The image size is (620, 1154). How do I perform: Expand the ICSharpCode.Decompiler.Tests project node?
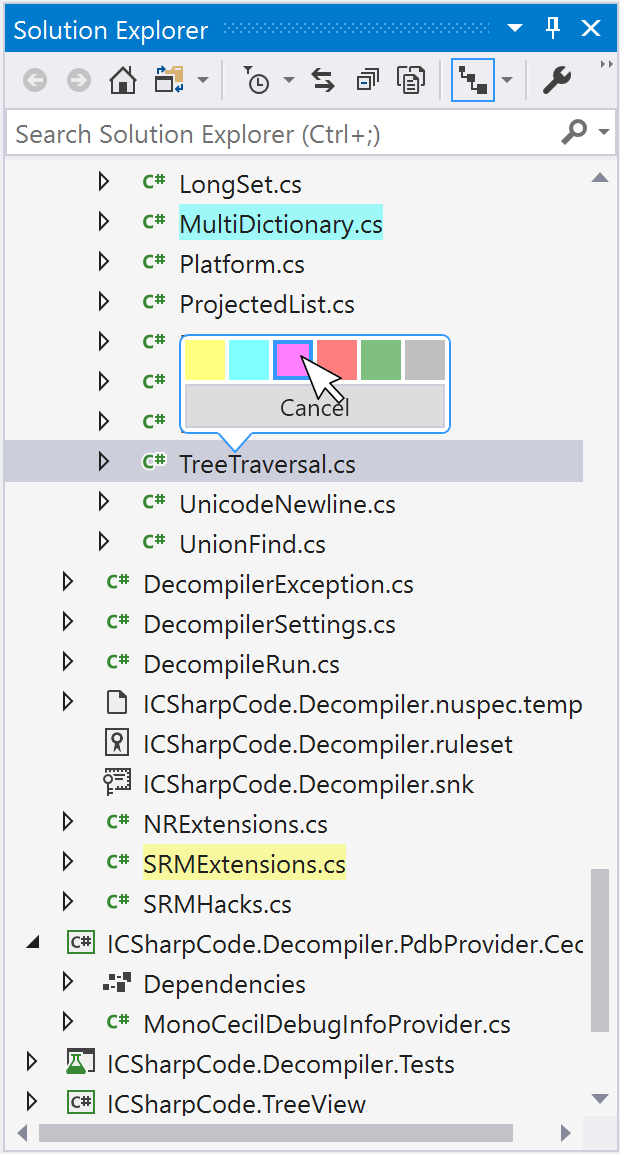pyautogui.click(x=31, y=1063)
